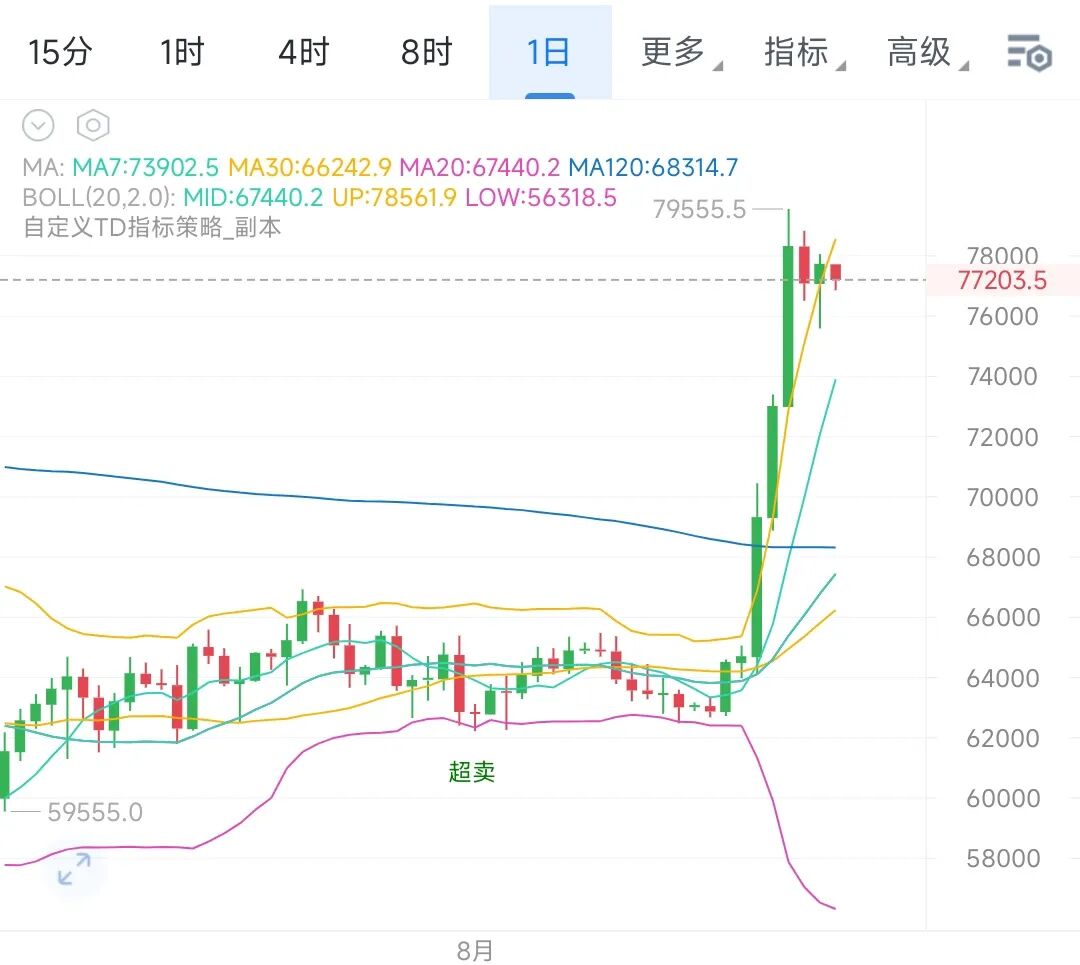
Task: Click the LOW:56318.5 Bollinger value
Action: click(541, 198)
